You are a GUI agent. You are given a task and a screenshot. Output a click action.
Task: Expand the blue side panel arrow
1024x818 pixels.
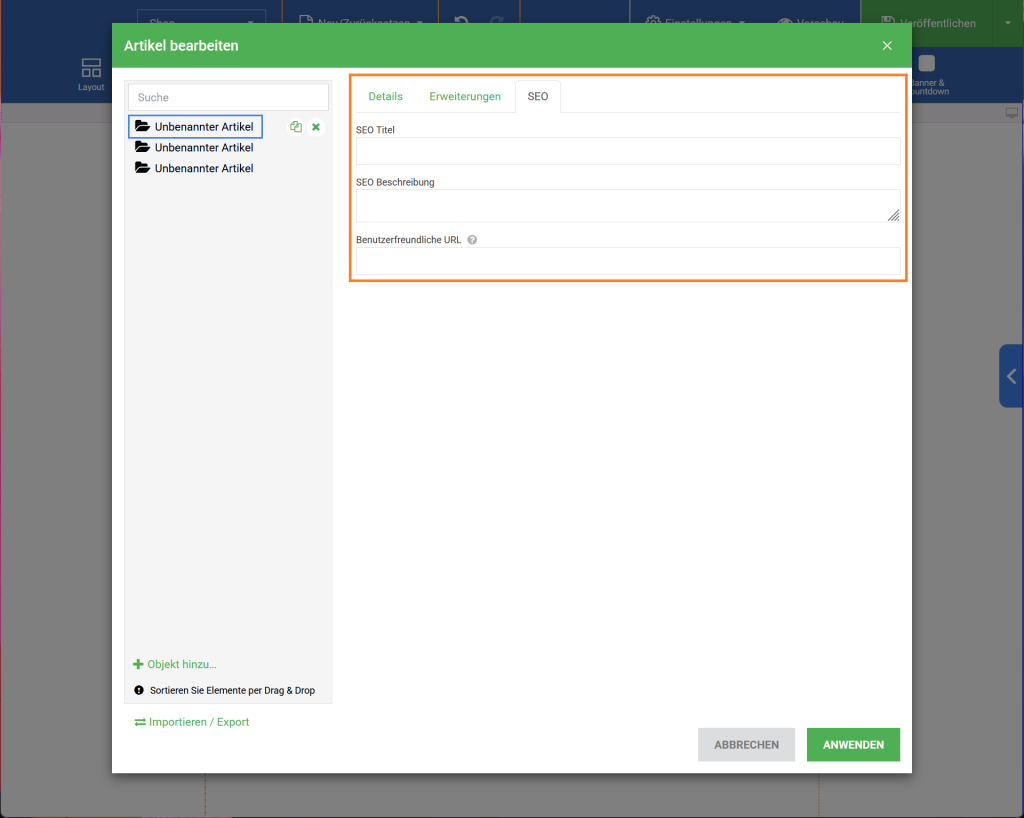(x=1011, y=376)
